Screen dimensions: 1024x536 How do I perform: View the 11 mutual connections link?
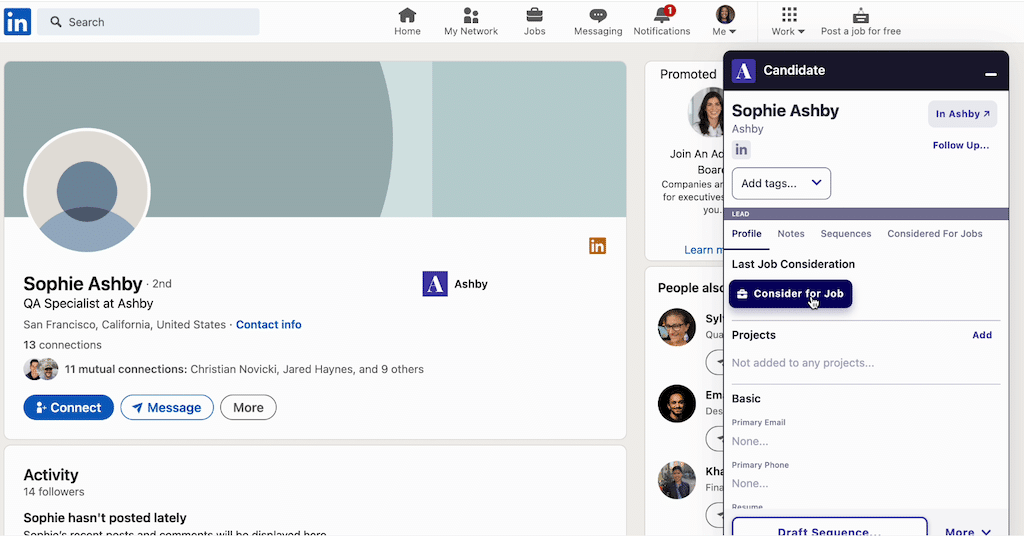(x=244, y=369)
